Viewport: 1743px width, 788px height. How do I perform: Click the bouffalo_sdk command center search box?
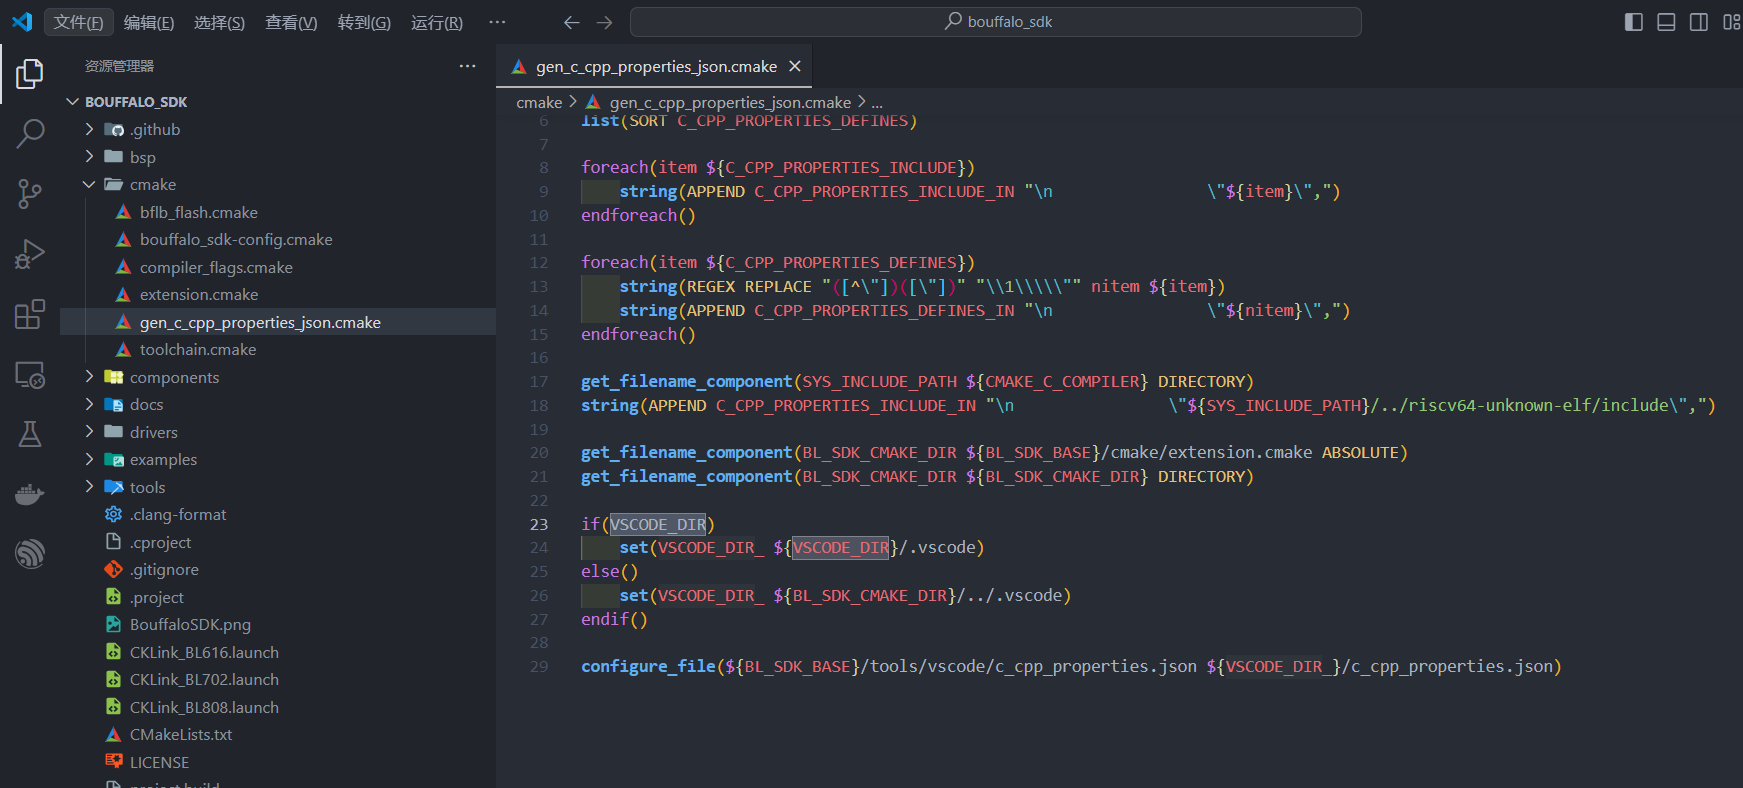995,22
